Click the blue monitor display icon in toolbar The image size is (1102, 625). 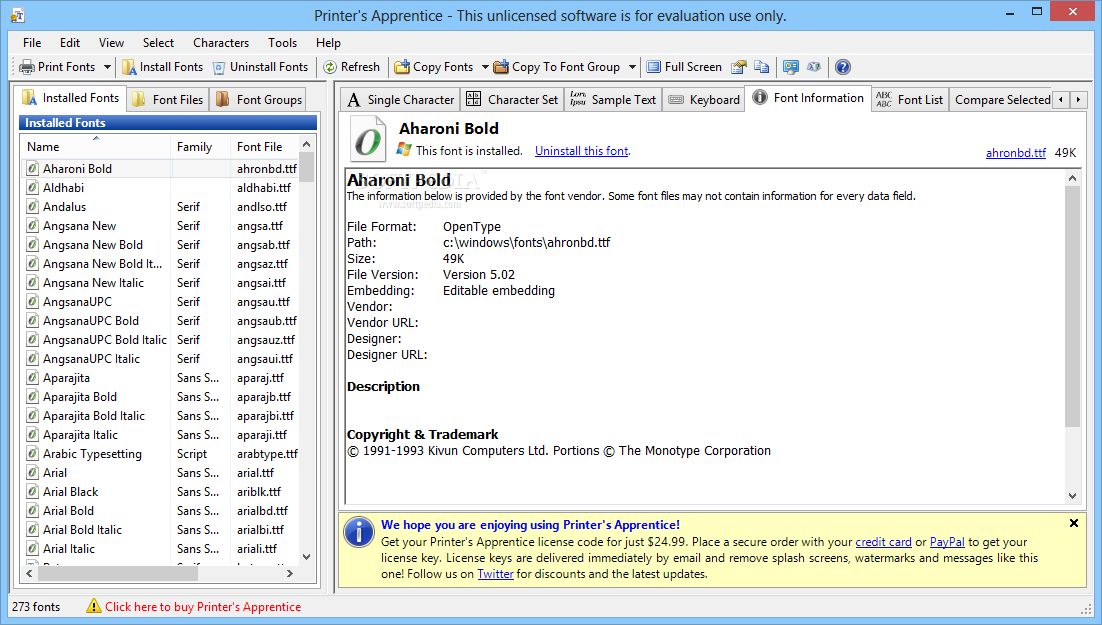coord(791,67)
